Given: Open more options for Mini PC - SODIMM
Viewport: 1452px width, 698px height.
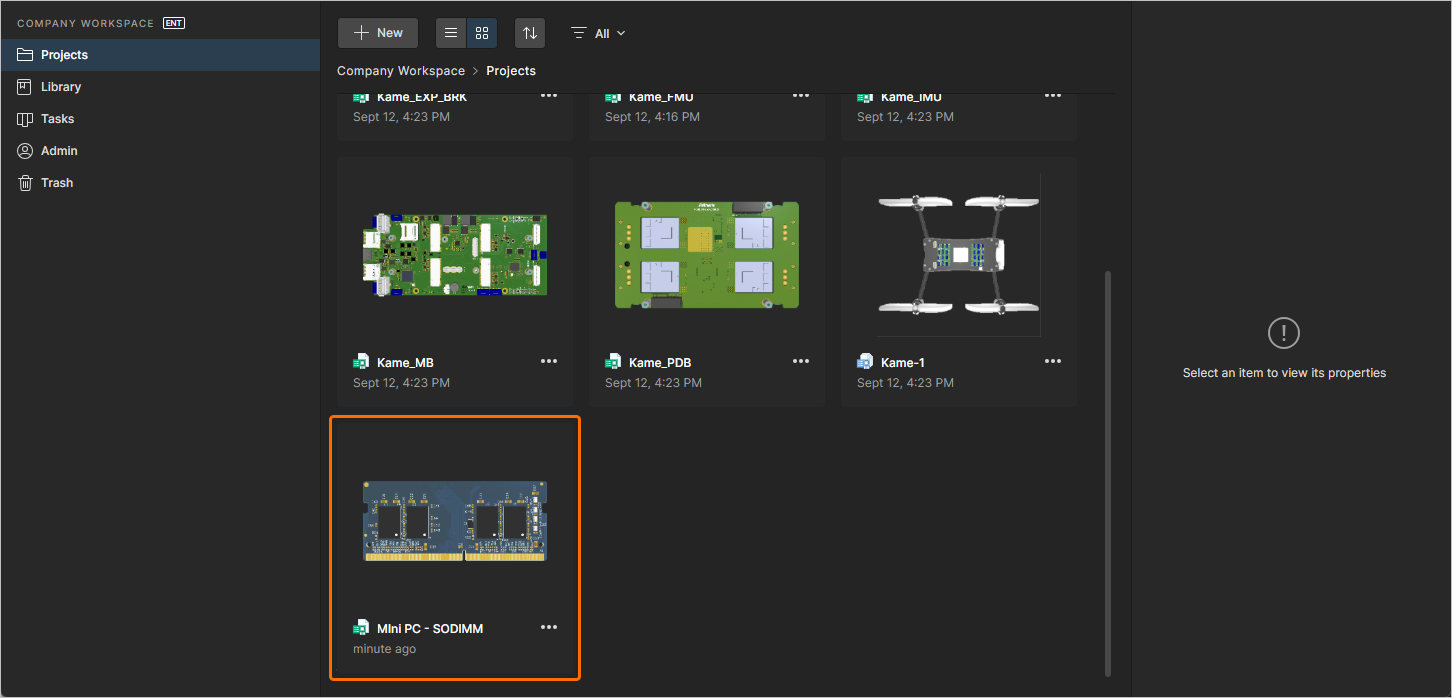Looking at the screenshot, I should [549, 627].
